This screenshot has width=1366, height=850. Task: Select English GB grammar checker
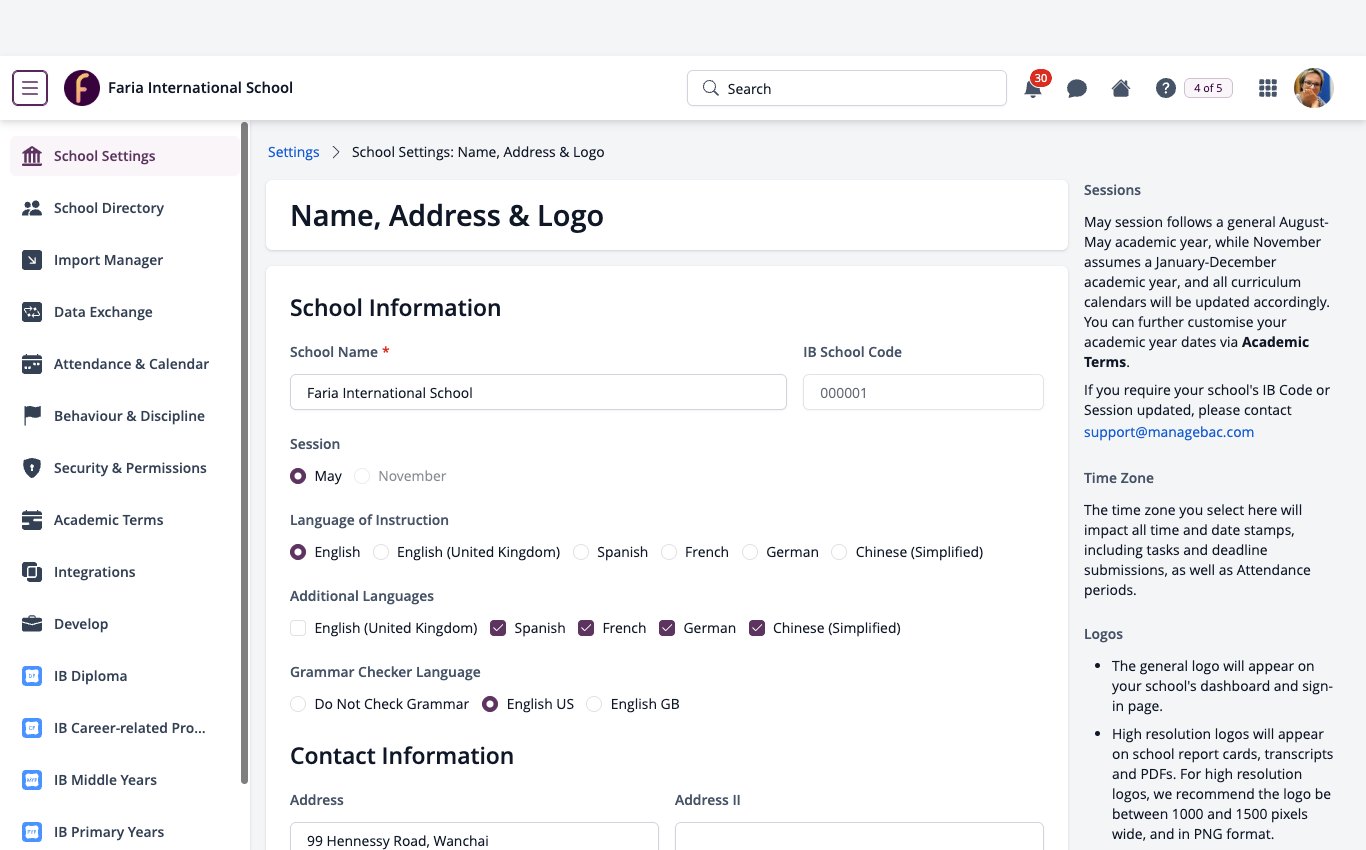[x=594, y=704]
